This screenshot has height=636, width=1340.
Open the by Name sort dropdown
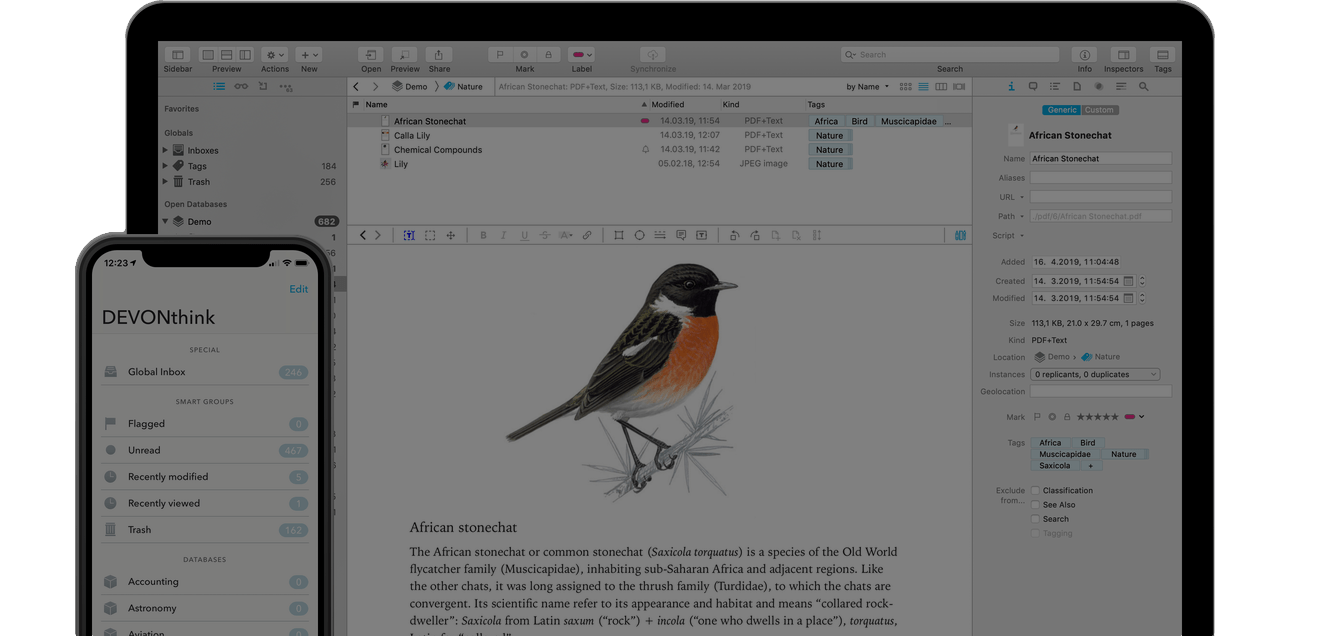coord(866,87)
